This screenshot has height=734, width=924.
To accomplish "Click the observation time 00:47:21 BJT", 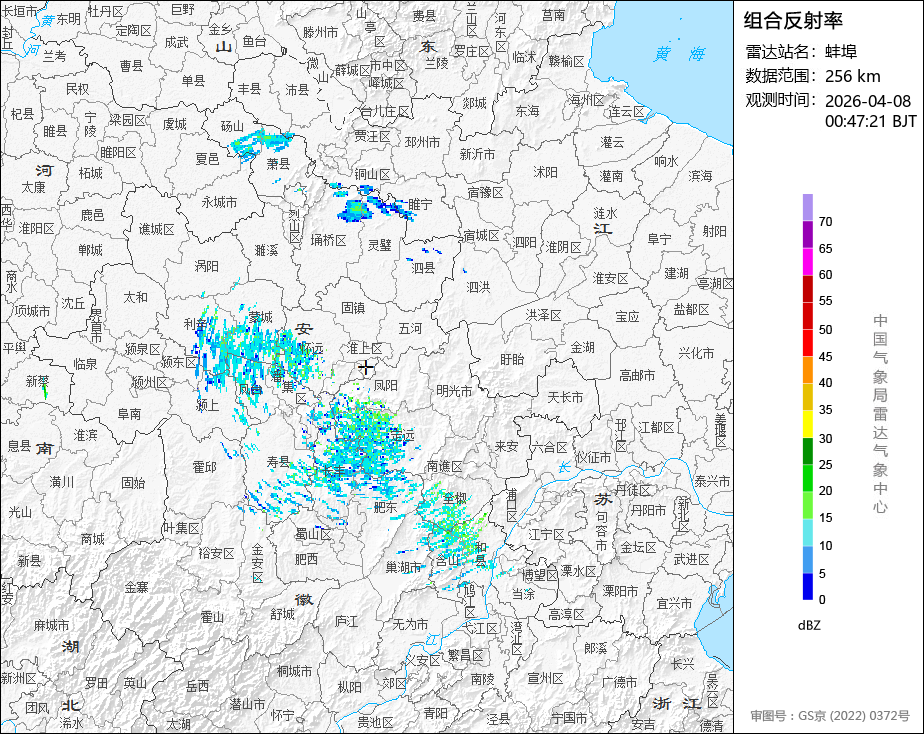I will 871,121.
